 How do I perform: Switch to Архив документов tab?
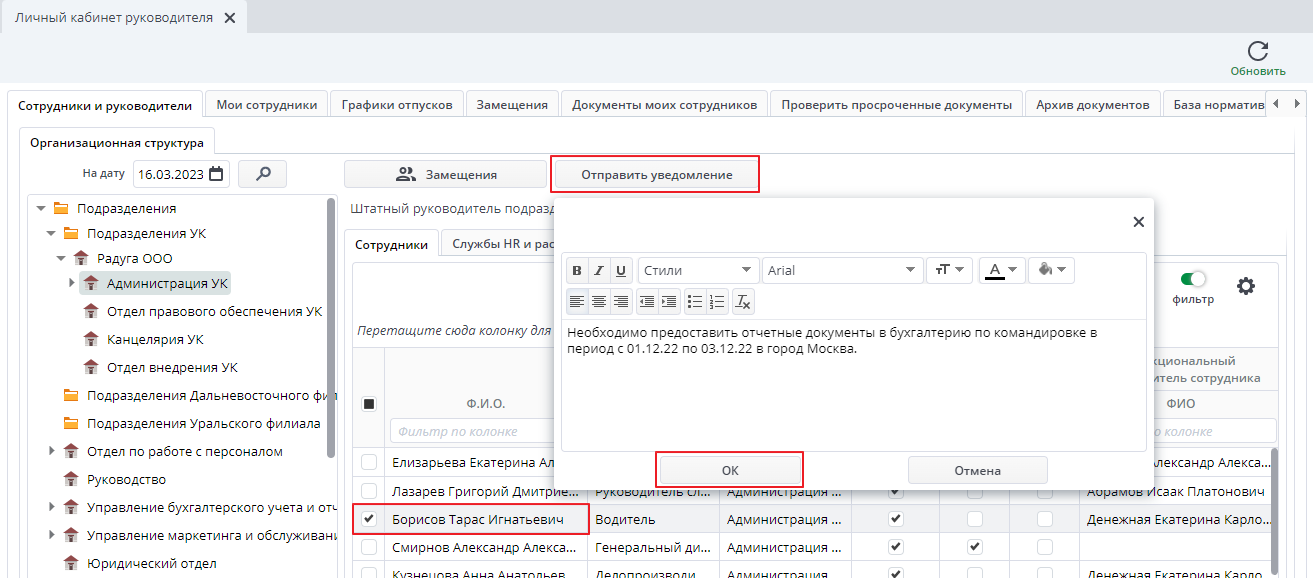[x=1093, y=105]
